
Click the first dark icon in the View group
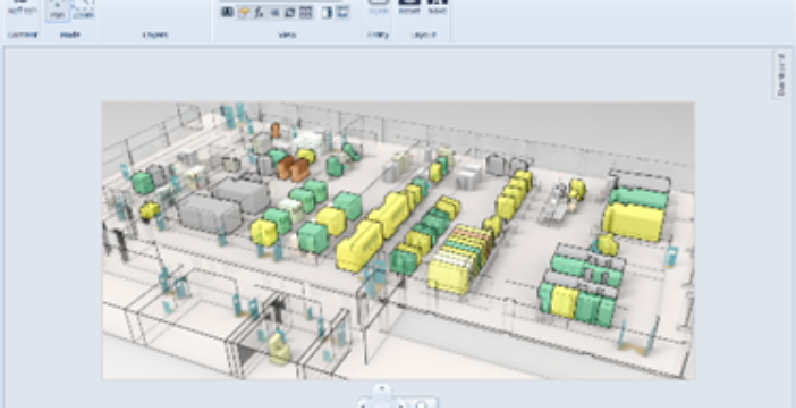coord(227,12)
